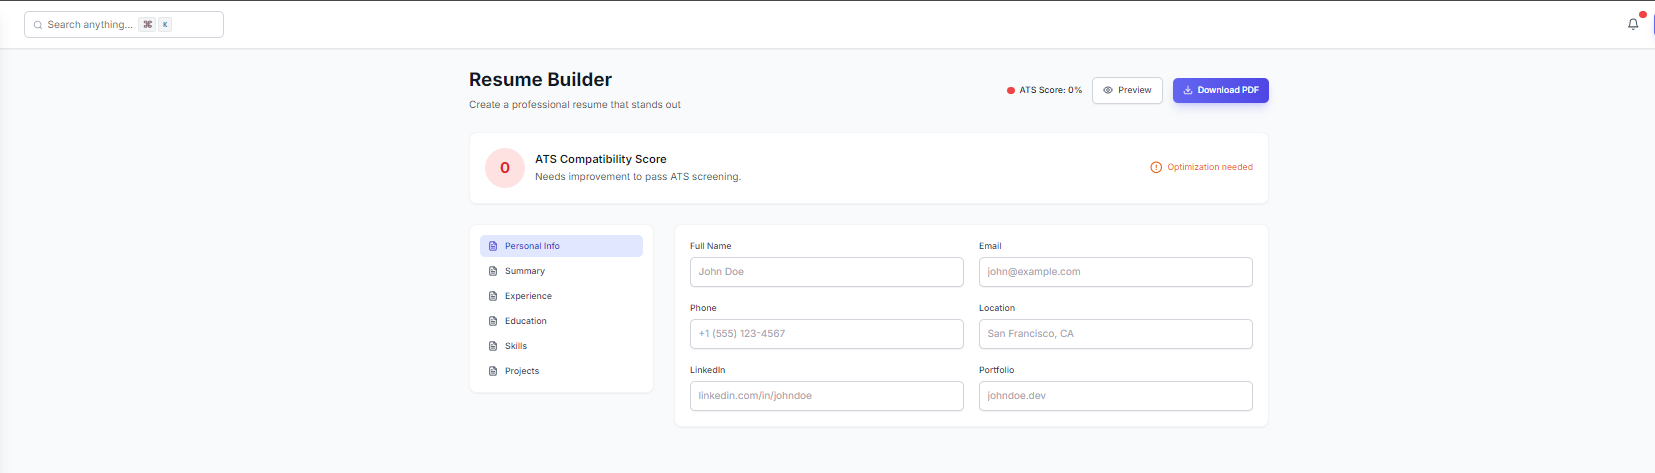Click the Full Name input field
Viewport: 1655px width, 473px height.
point(827,272)
